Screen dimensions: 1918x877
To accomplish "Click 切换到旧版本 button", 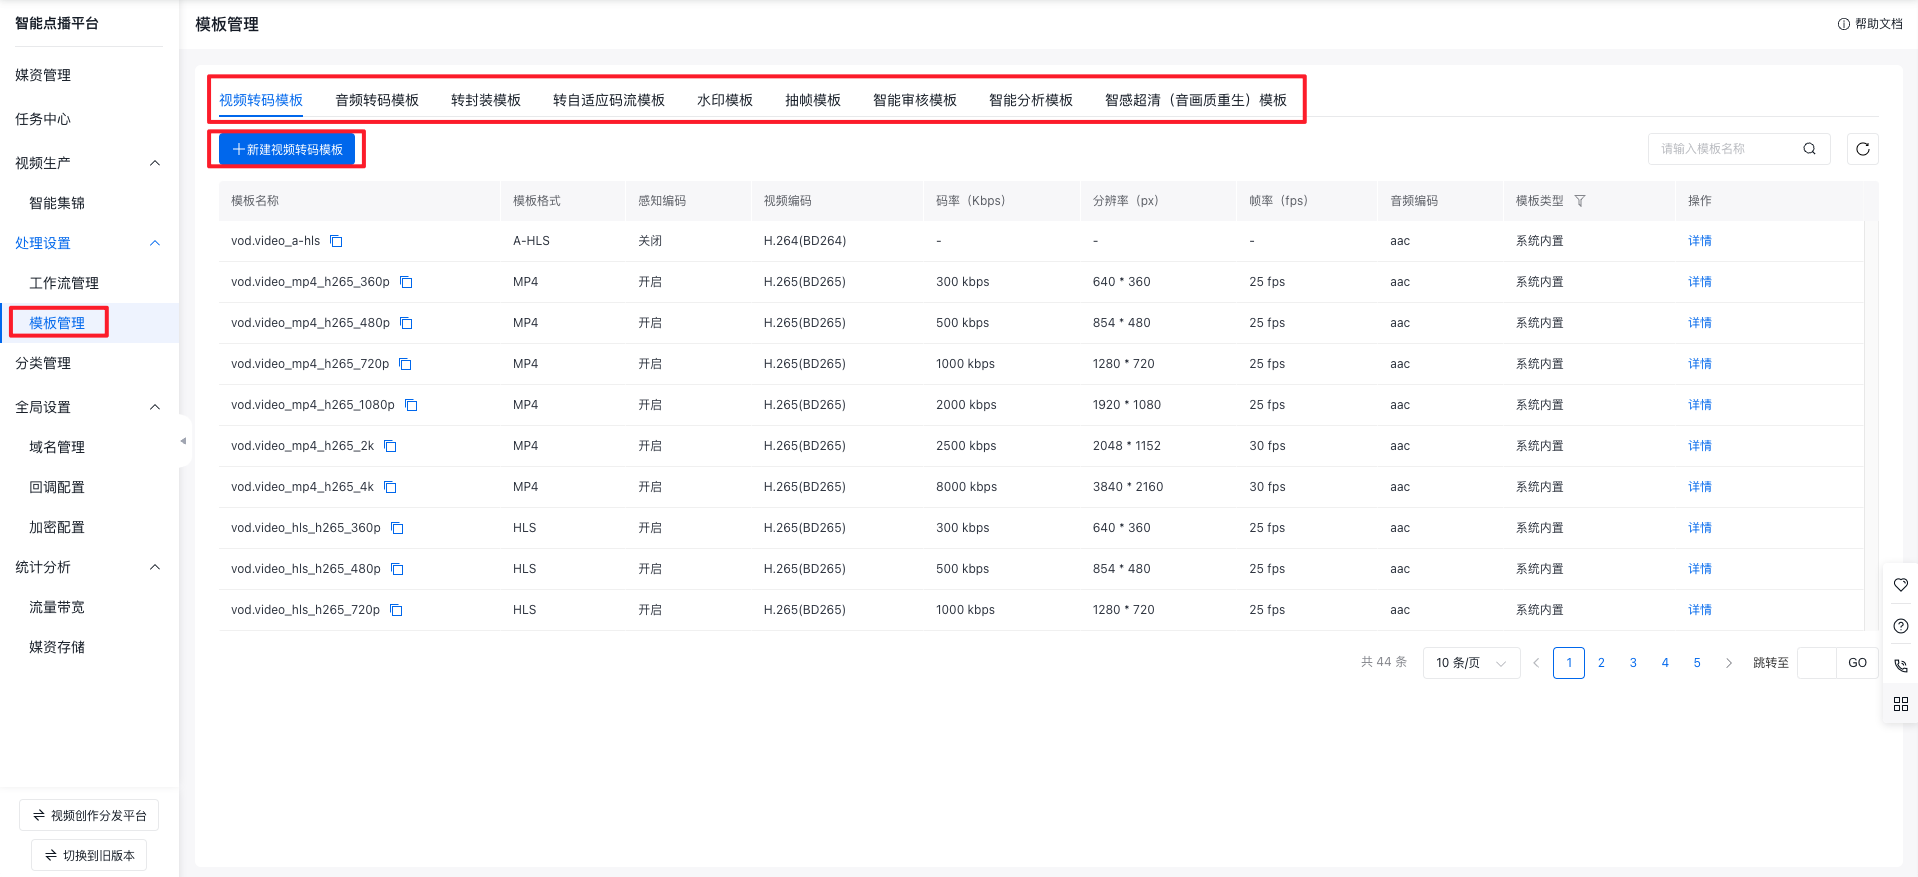I will coord(89,855).
